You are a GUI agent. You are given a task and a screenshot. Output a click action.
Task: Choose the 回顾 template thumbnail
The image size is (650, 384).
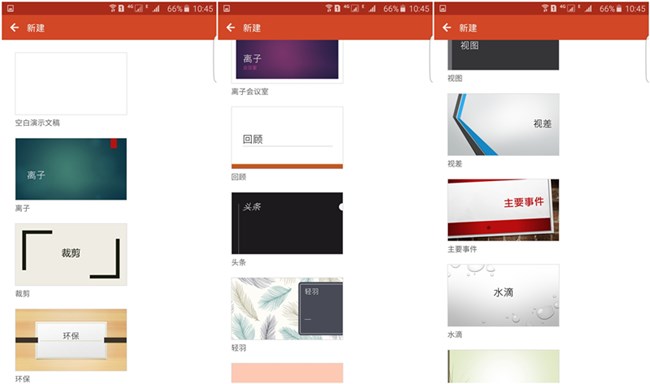point(287,138)
